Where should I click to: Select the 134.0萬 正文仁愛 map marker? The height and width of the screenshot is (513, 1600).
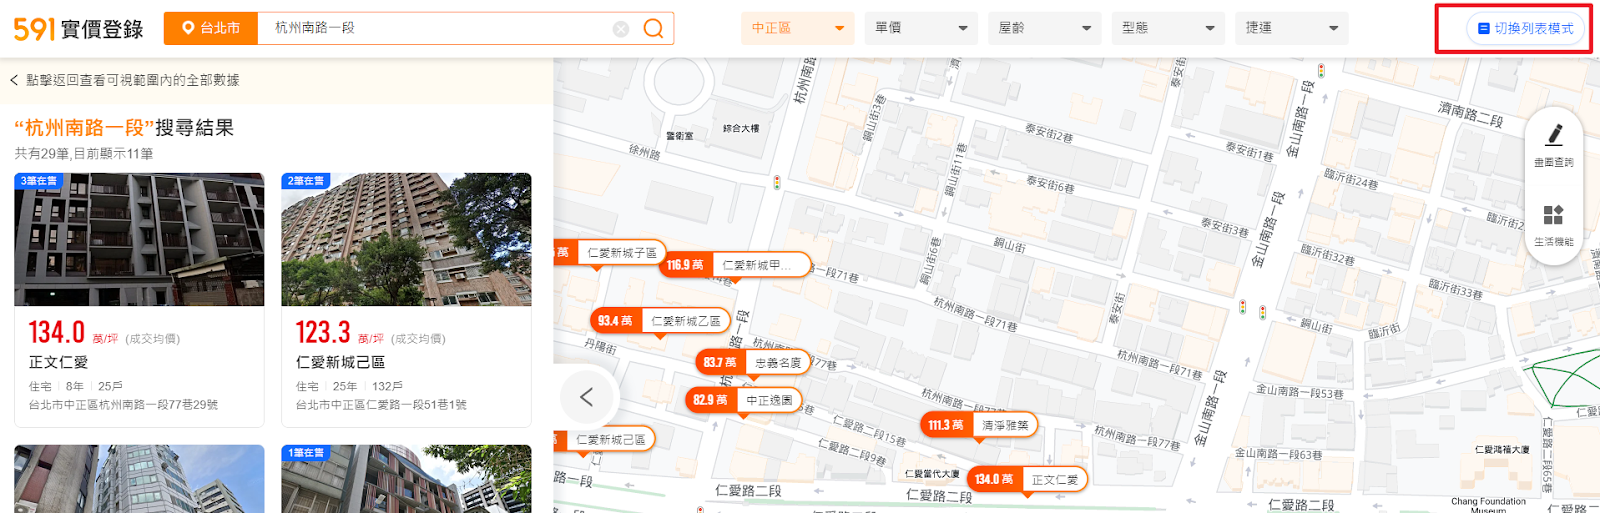coord(1028,479)
